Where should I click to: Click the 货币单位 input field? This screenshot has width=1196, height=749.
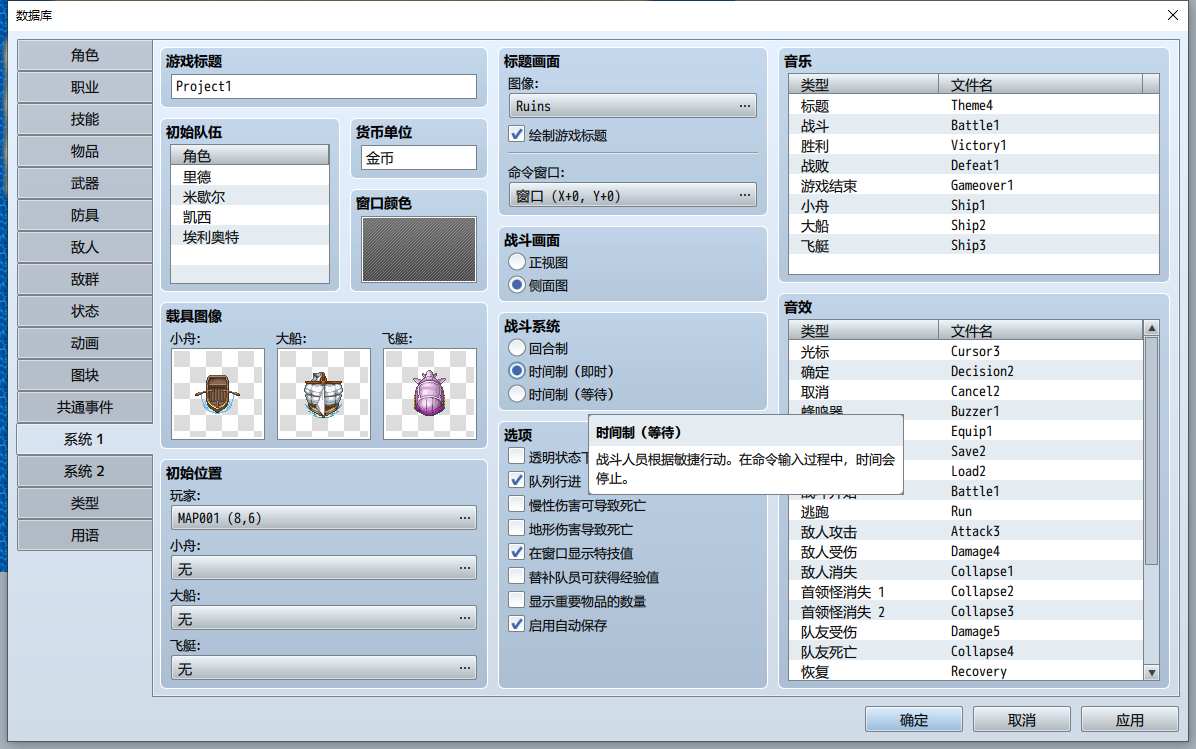419,158
